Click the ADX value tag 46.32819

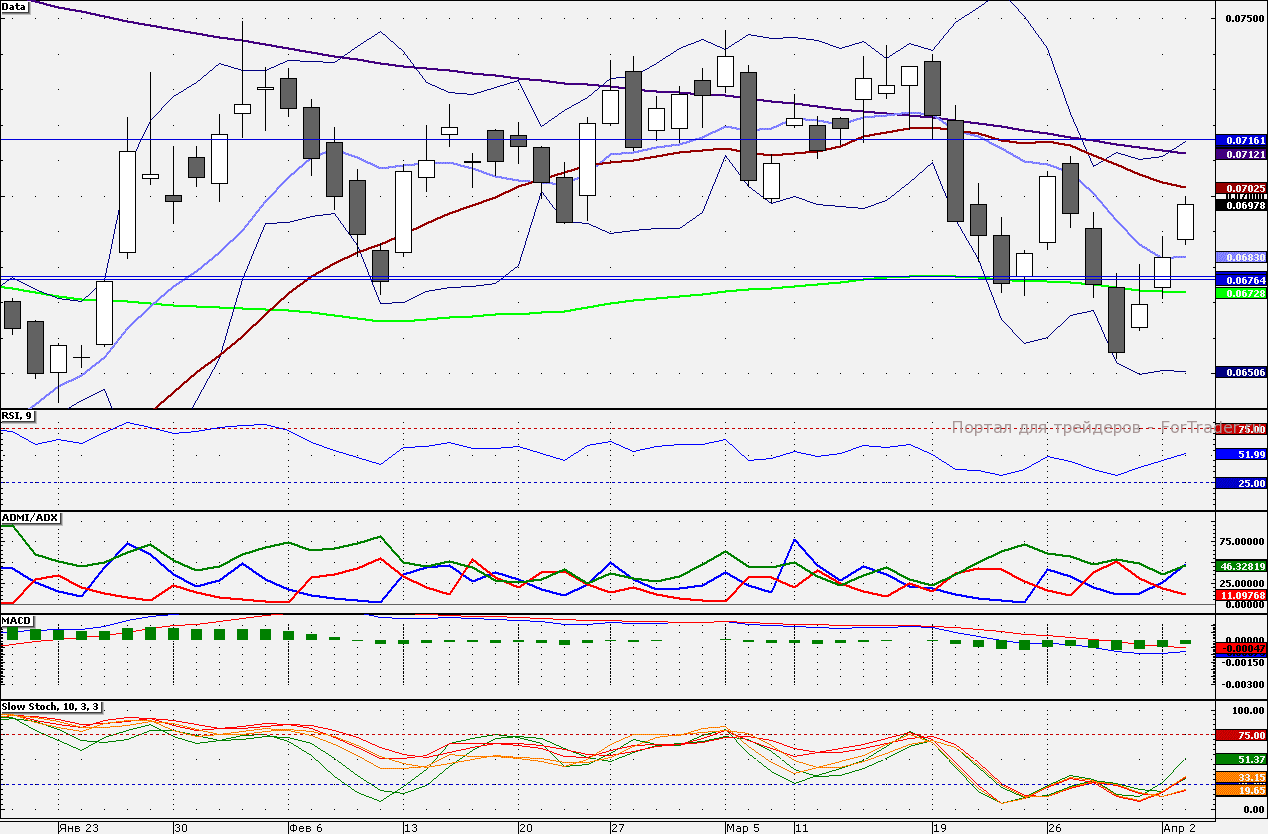[1240, 565]
